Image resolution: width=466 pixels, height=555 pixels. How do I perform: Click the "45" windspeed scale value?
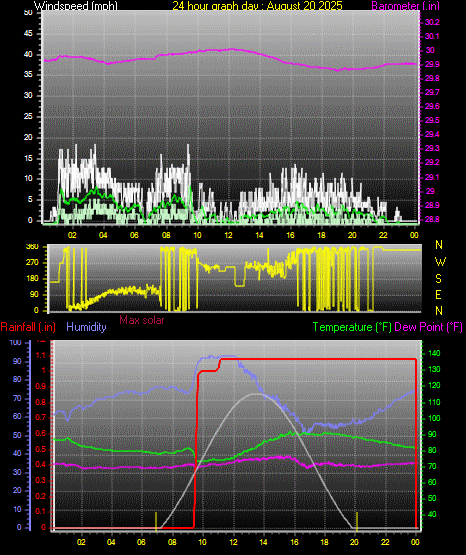28,34
